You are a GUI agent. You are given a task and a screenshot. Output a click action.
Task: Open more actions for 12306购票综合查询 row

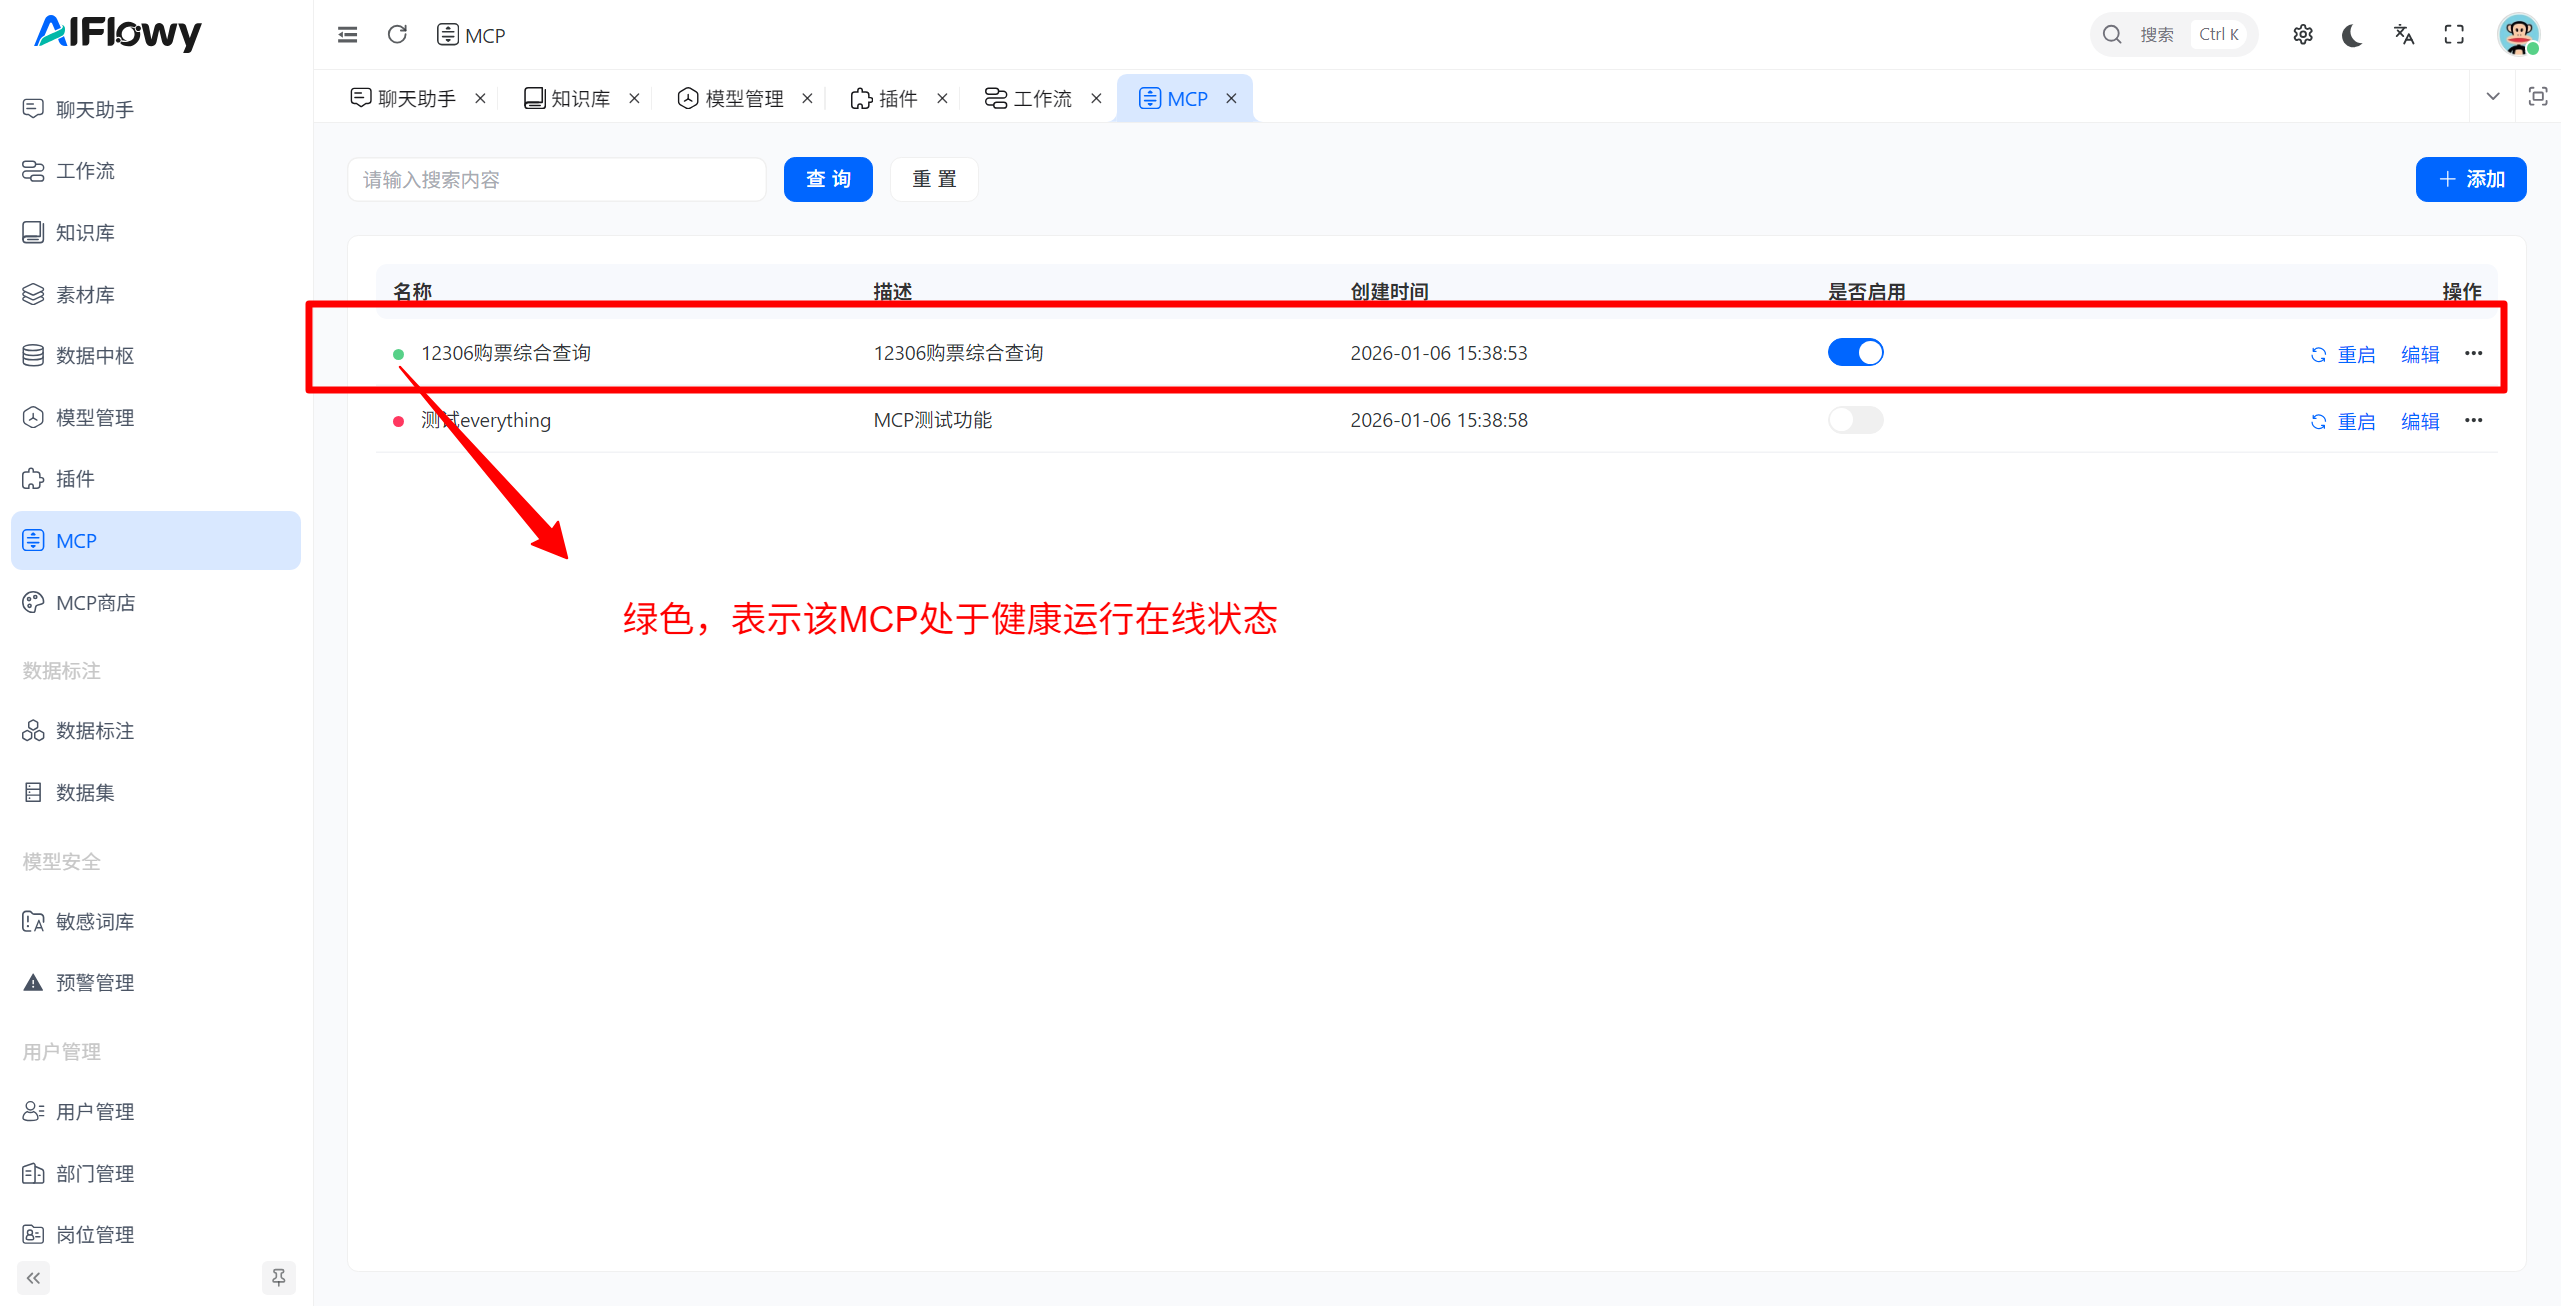(x=2473, y=353)
